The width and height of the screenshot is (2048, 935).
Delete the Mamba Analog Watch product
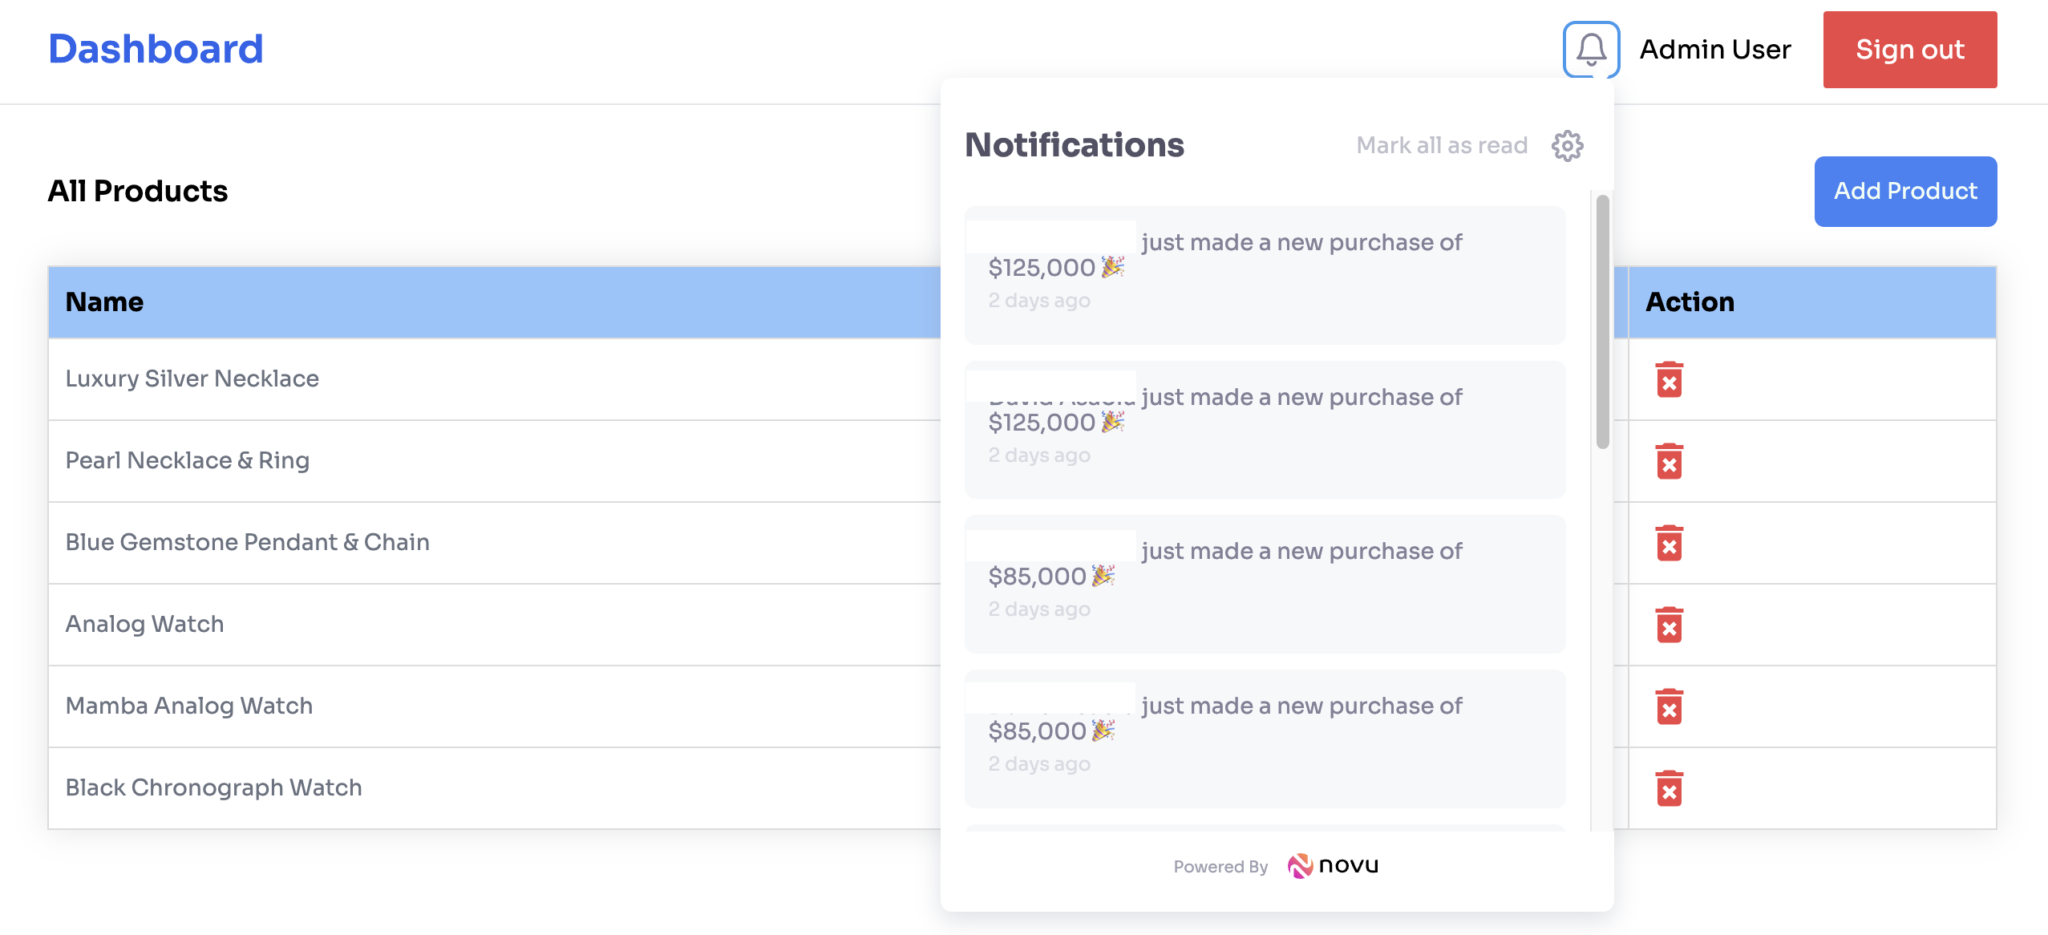tap(1670, 707)
